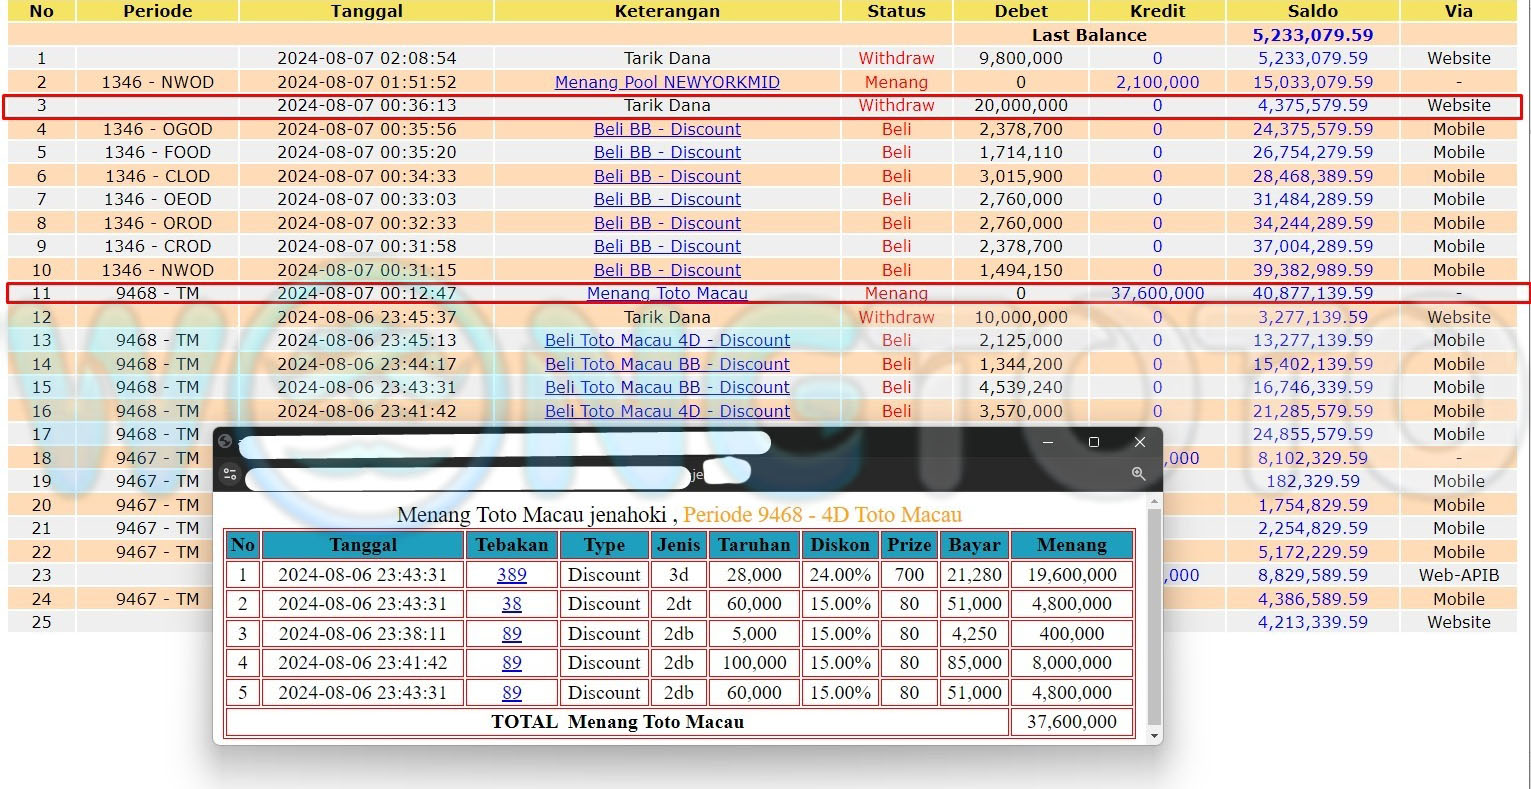Click the Tebakan 389 link in popup
1531x789 pixels.
click(511, 575)
